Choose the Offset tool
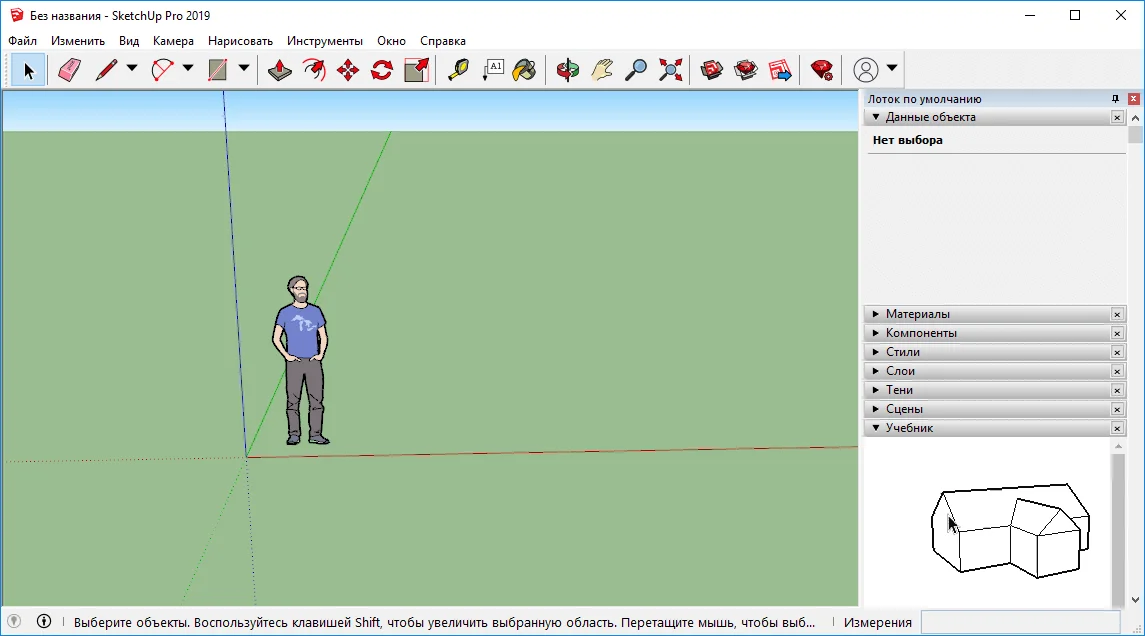This screenshot has height=636, width=1145. coord(314,70)
